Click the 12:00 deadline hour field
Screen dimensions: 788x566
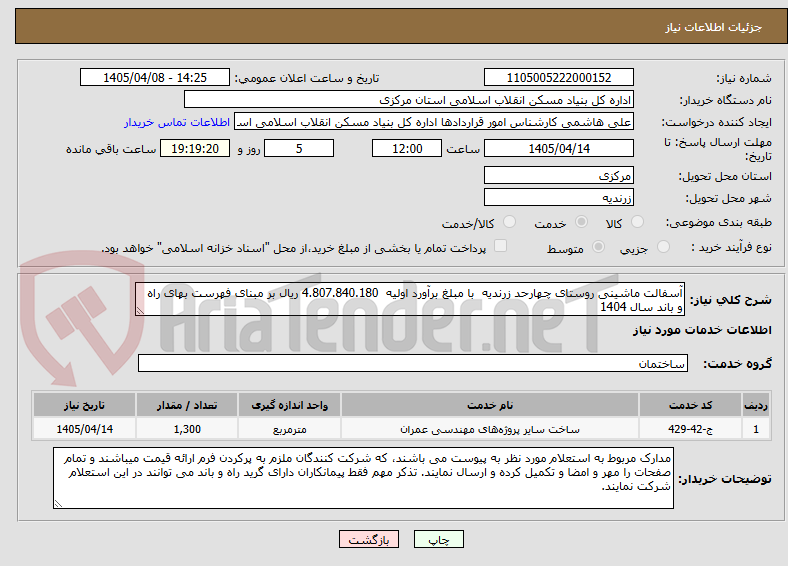(407, 148)
